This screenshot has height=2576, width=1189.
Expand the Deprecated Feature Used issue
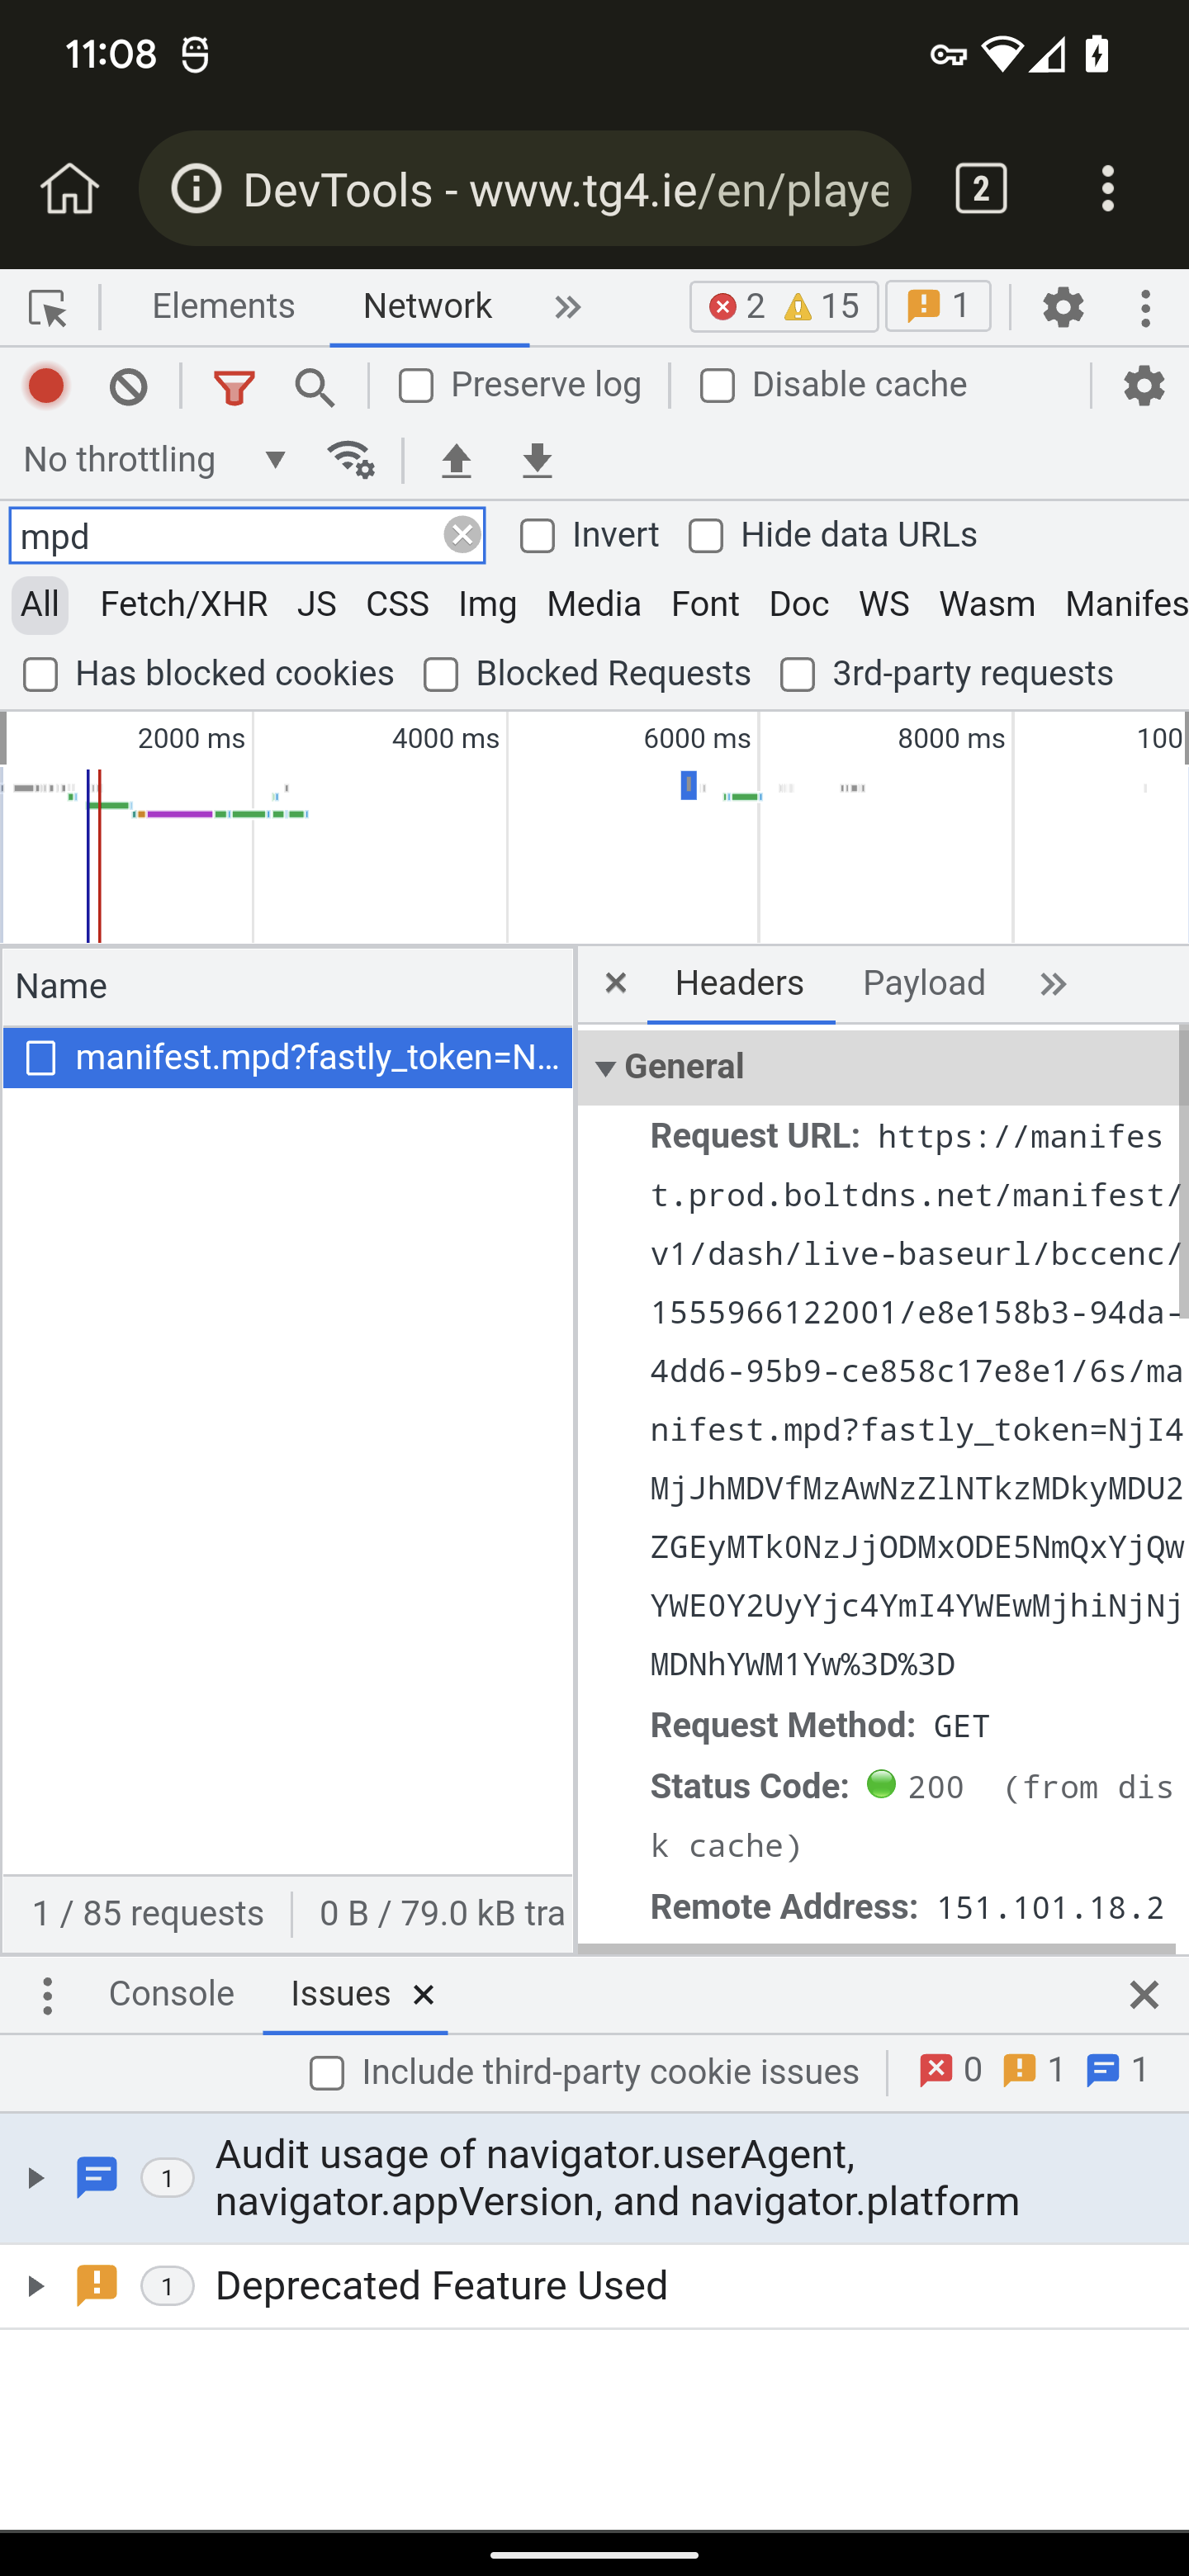pyautogui.click(x=35, y=2286)
